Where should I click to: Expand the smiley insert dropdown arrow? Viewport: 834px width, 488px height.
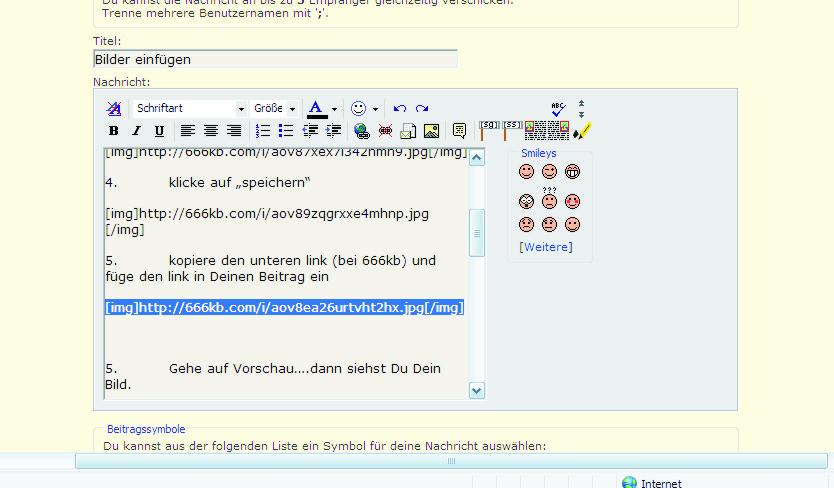[376, 109]
